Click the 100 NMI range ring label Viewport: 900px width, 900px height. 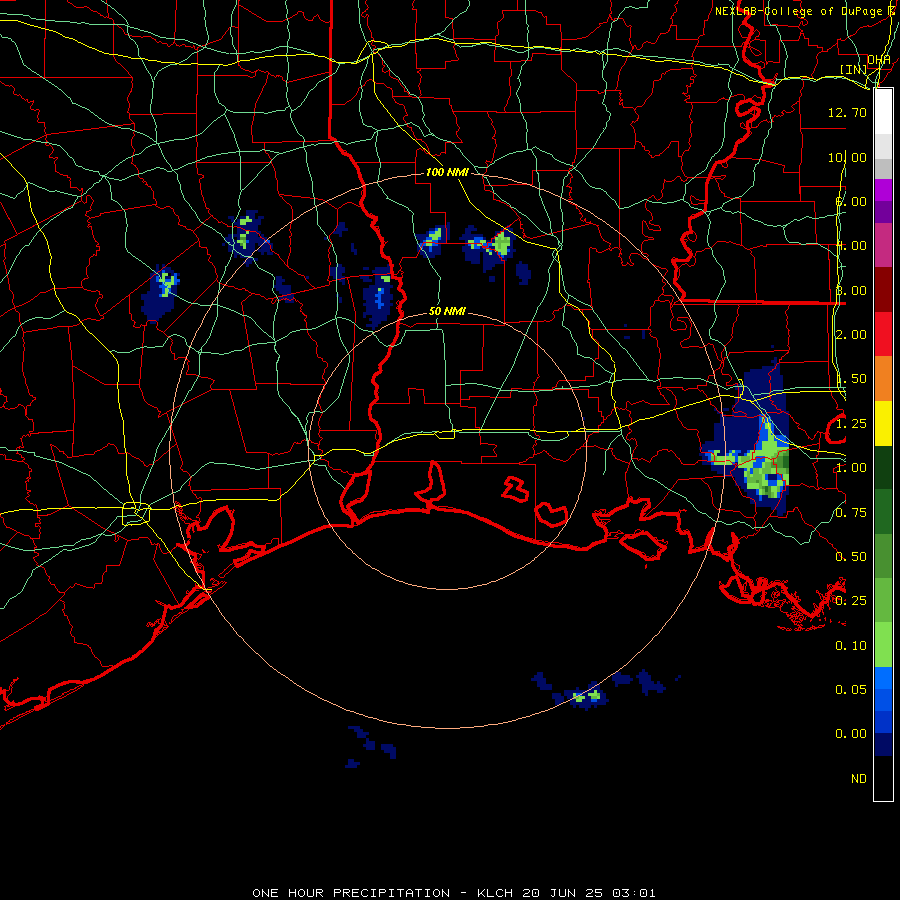coord(447,172)
